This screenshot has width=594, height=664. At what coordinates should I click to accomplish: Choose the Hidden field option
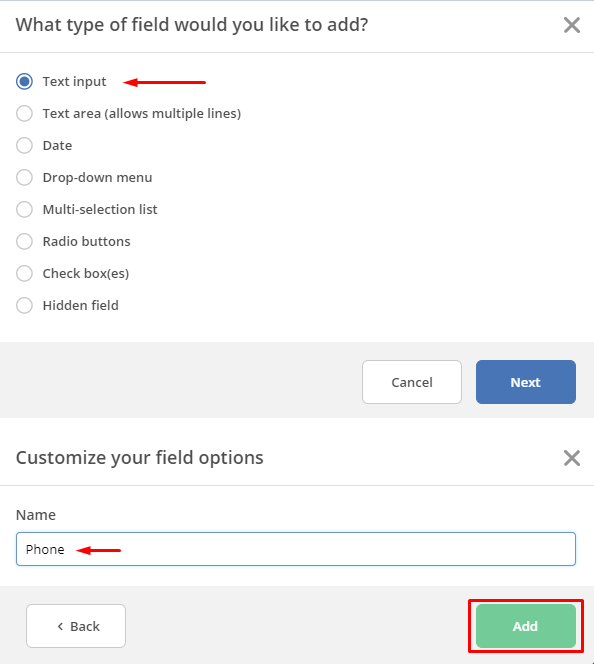[x=24, y=305]
